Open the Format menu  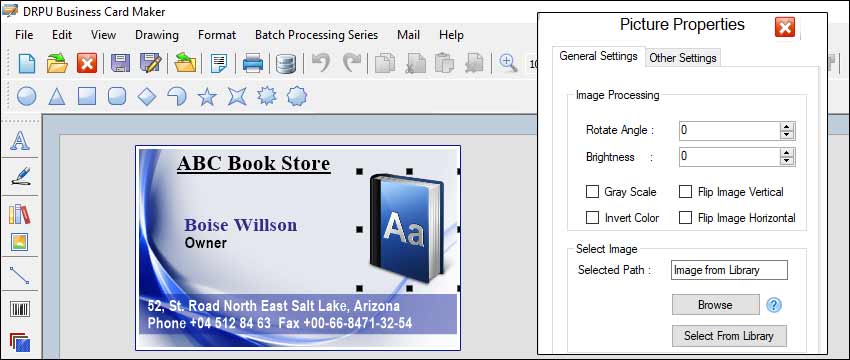pyautogui.click(x=217, y=35)
